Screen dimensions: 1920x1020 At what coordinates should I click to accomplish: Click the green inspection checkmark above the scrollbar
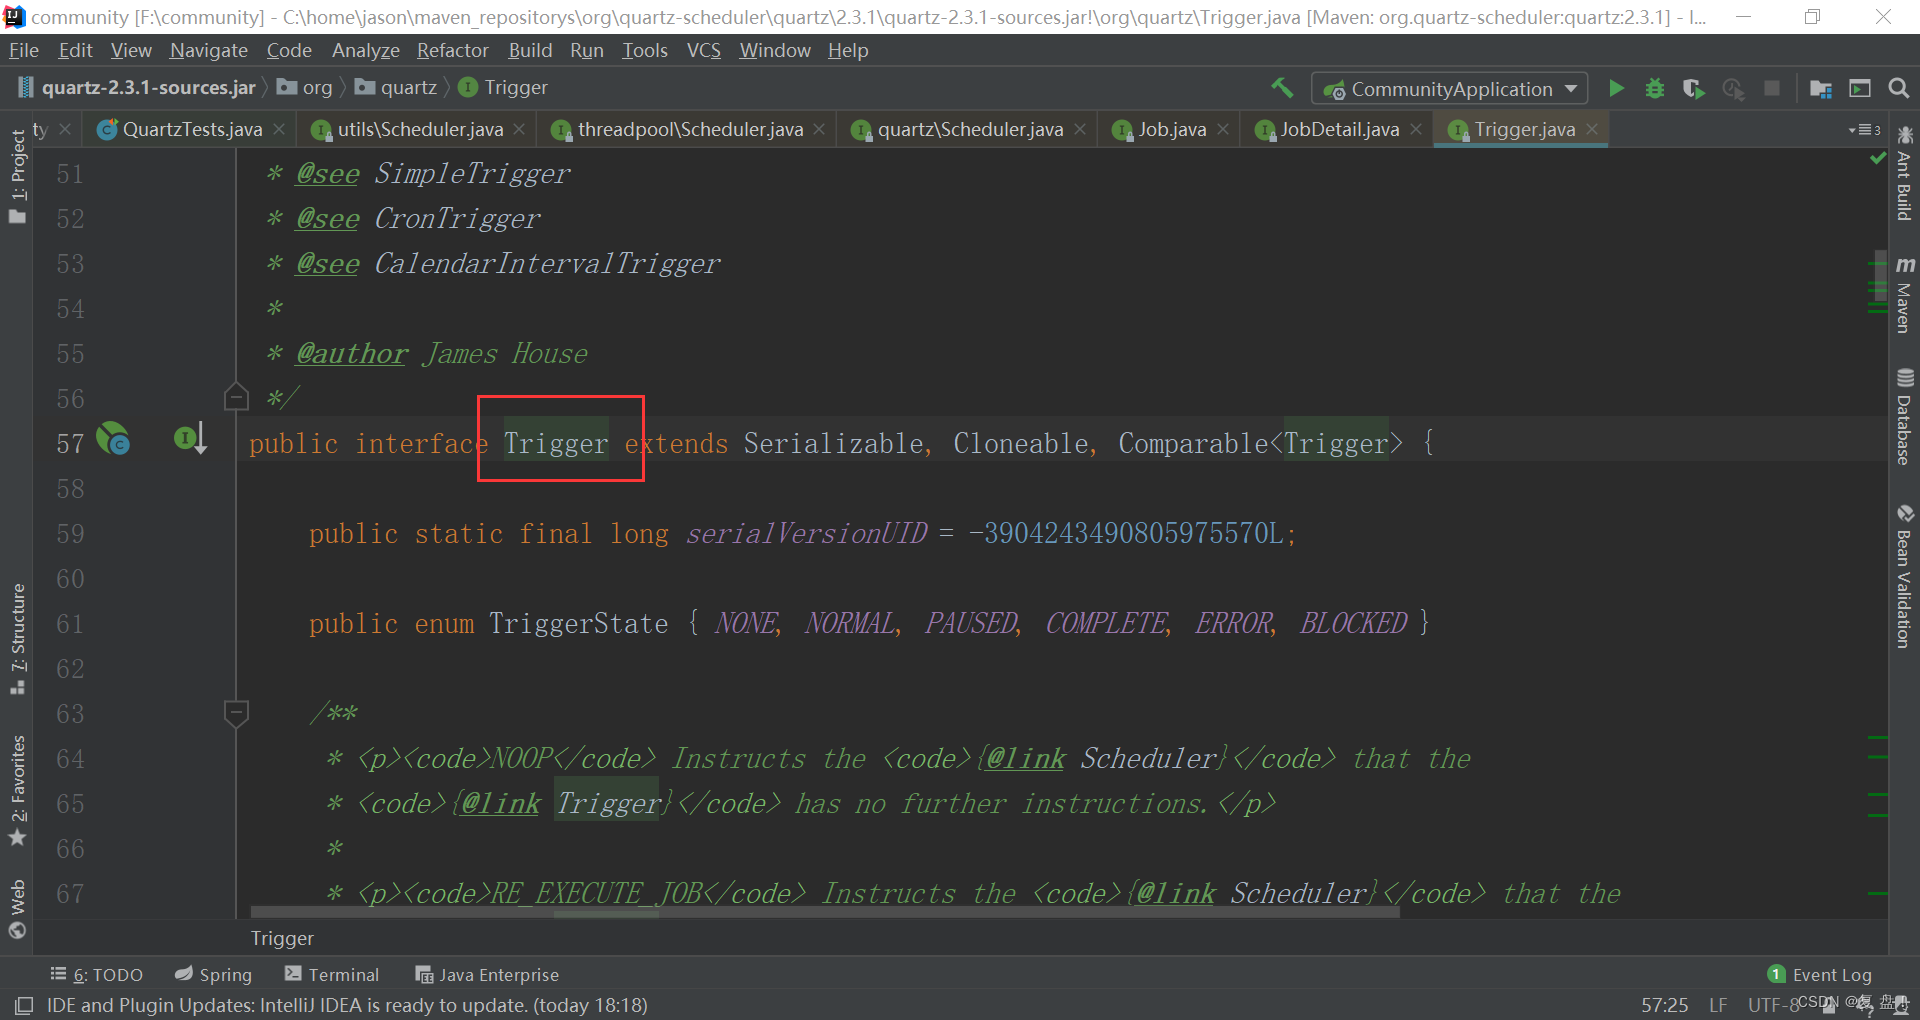click(x=1878, y=159)
